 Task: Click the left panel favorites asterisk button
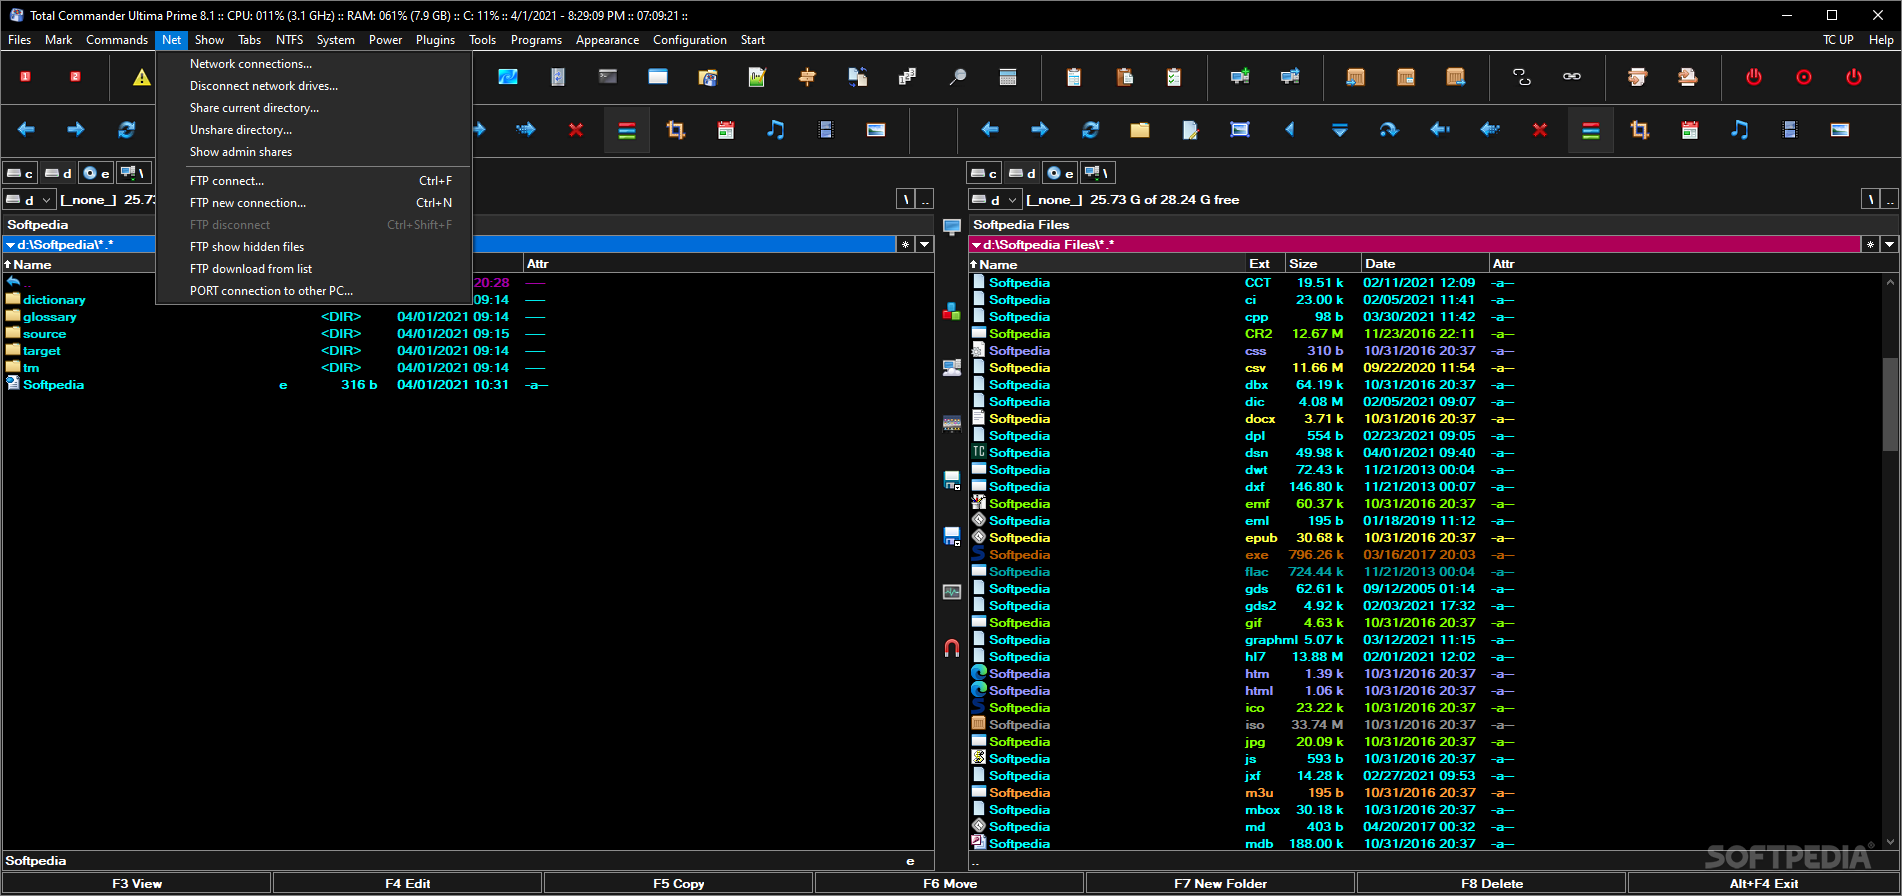click(x=905, y=245)
